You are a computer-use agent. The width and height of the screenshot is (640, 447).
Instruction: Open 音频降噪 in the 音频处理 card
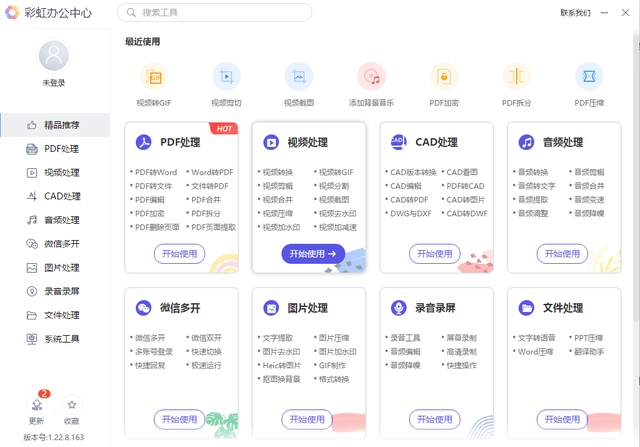coord(589,213)
